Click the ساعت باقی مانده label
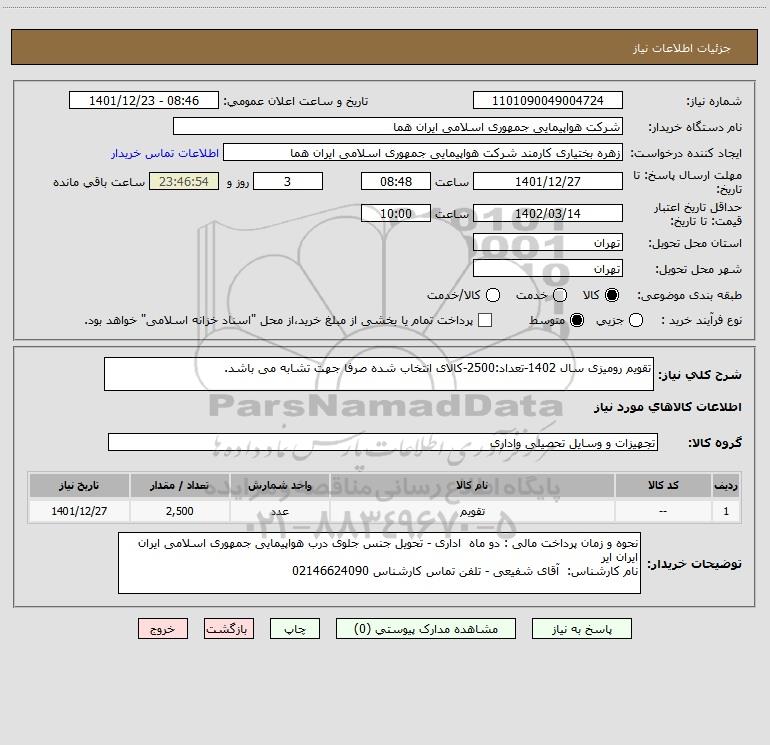 click(x=99, y=182)
